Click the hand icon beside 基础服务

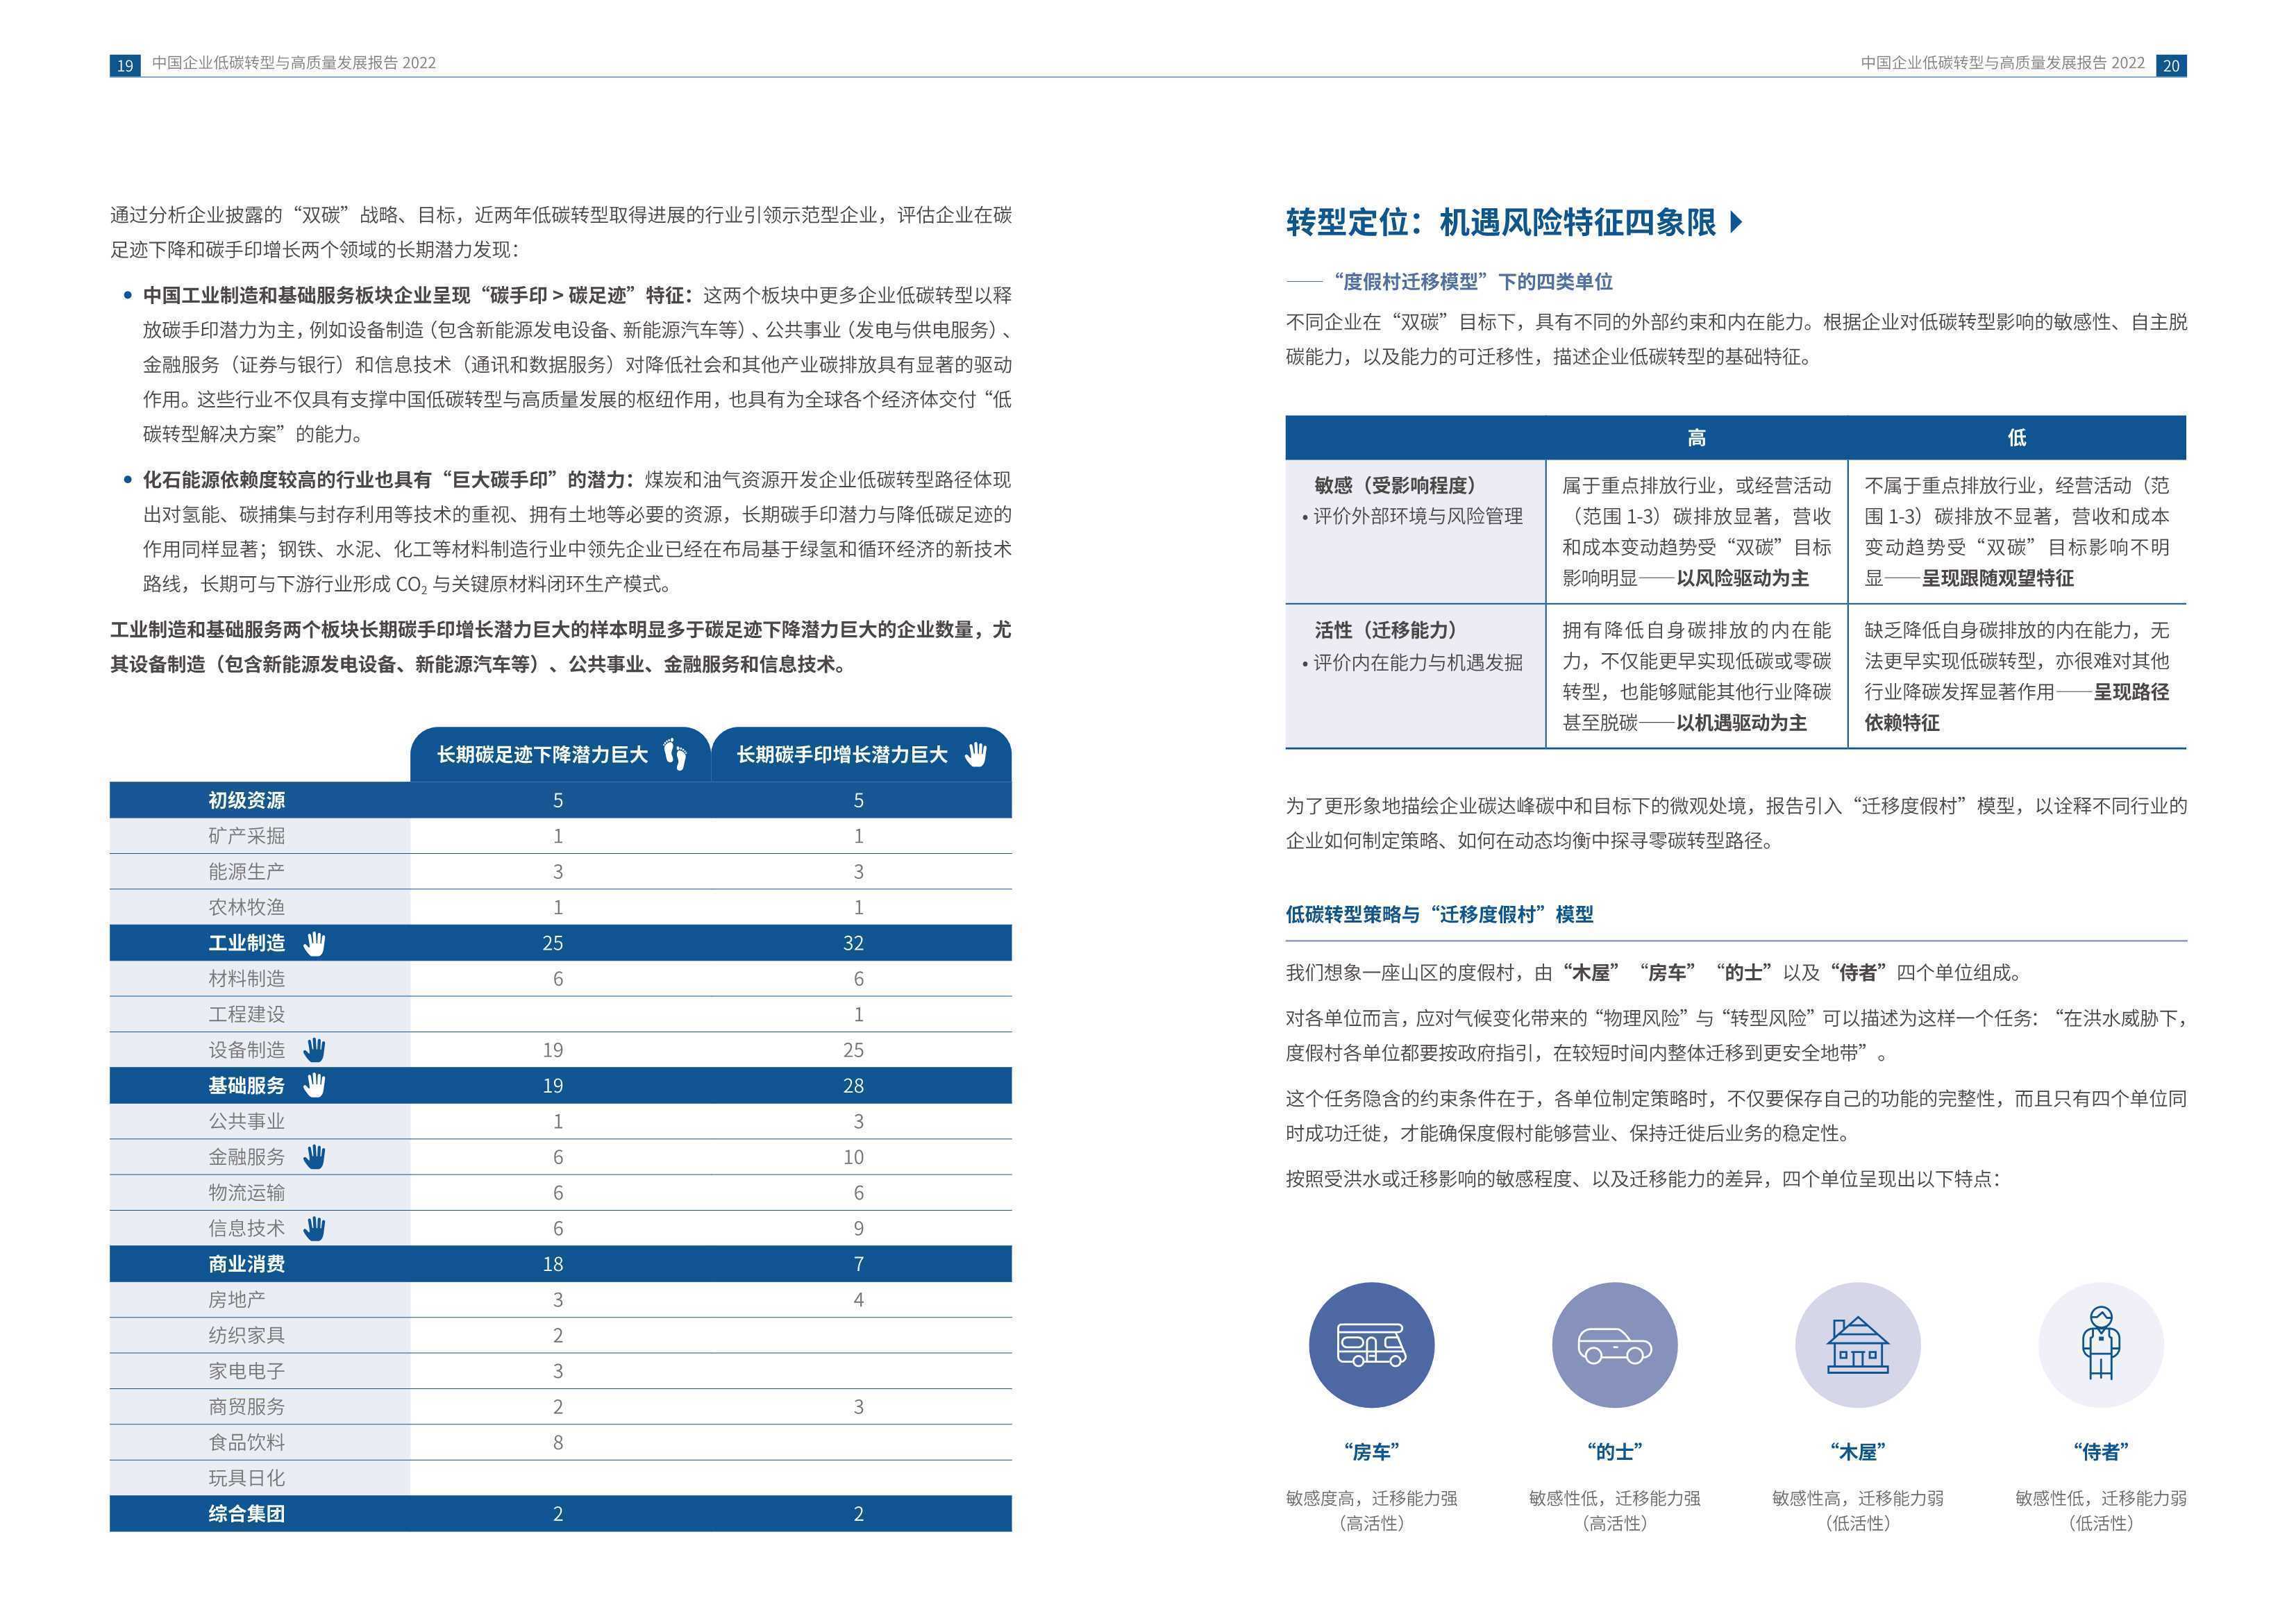315,1085
